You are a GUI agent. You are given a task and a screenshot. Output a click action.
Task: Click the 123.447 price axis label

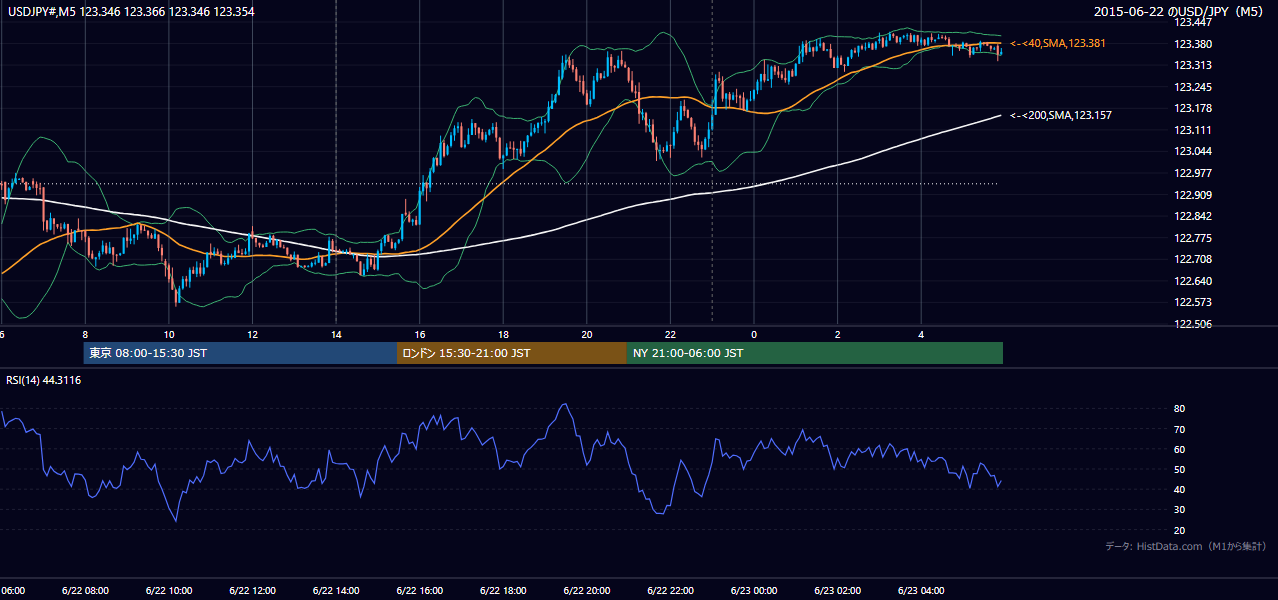(x=1193, y=22)
